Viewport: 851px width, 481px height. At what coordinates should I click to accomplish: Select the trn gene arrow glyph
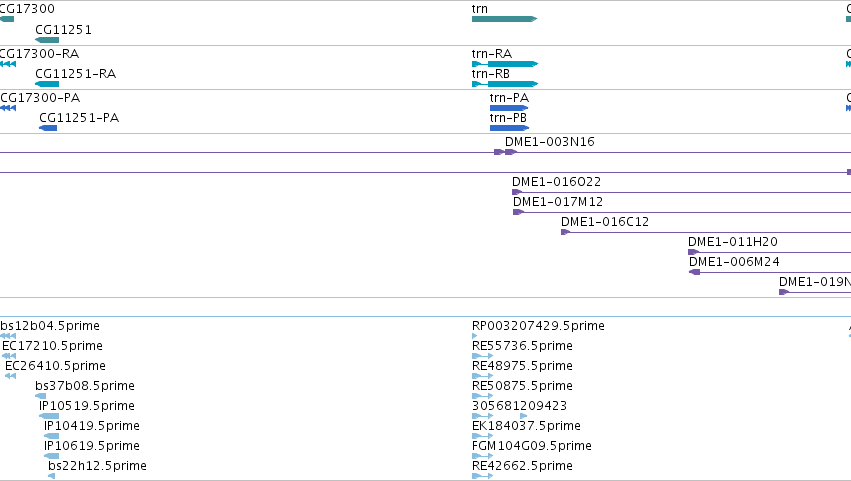[504, 19]
